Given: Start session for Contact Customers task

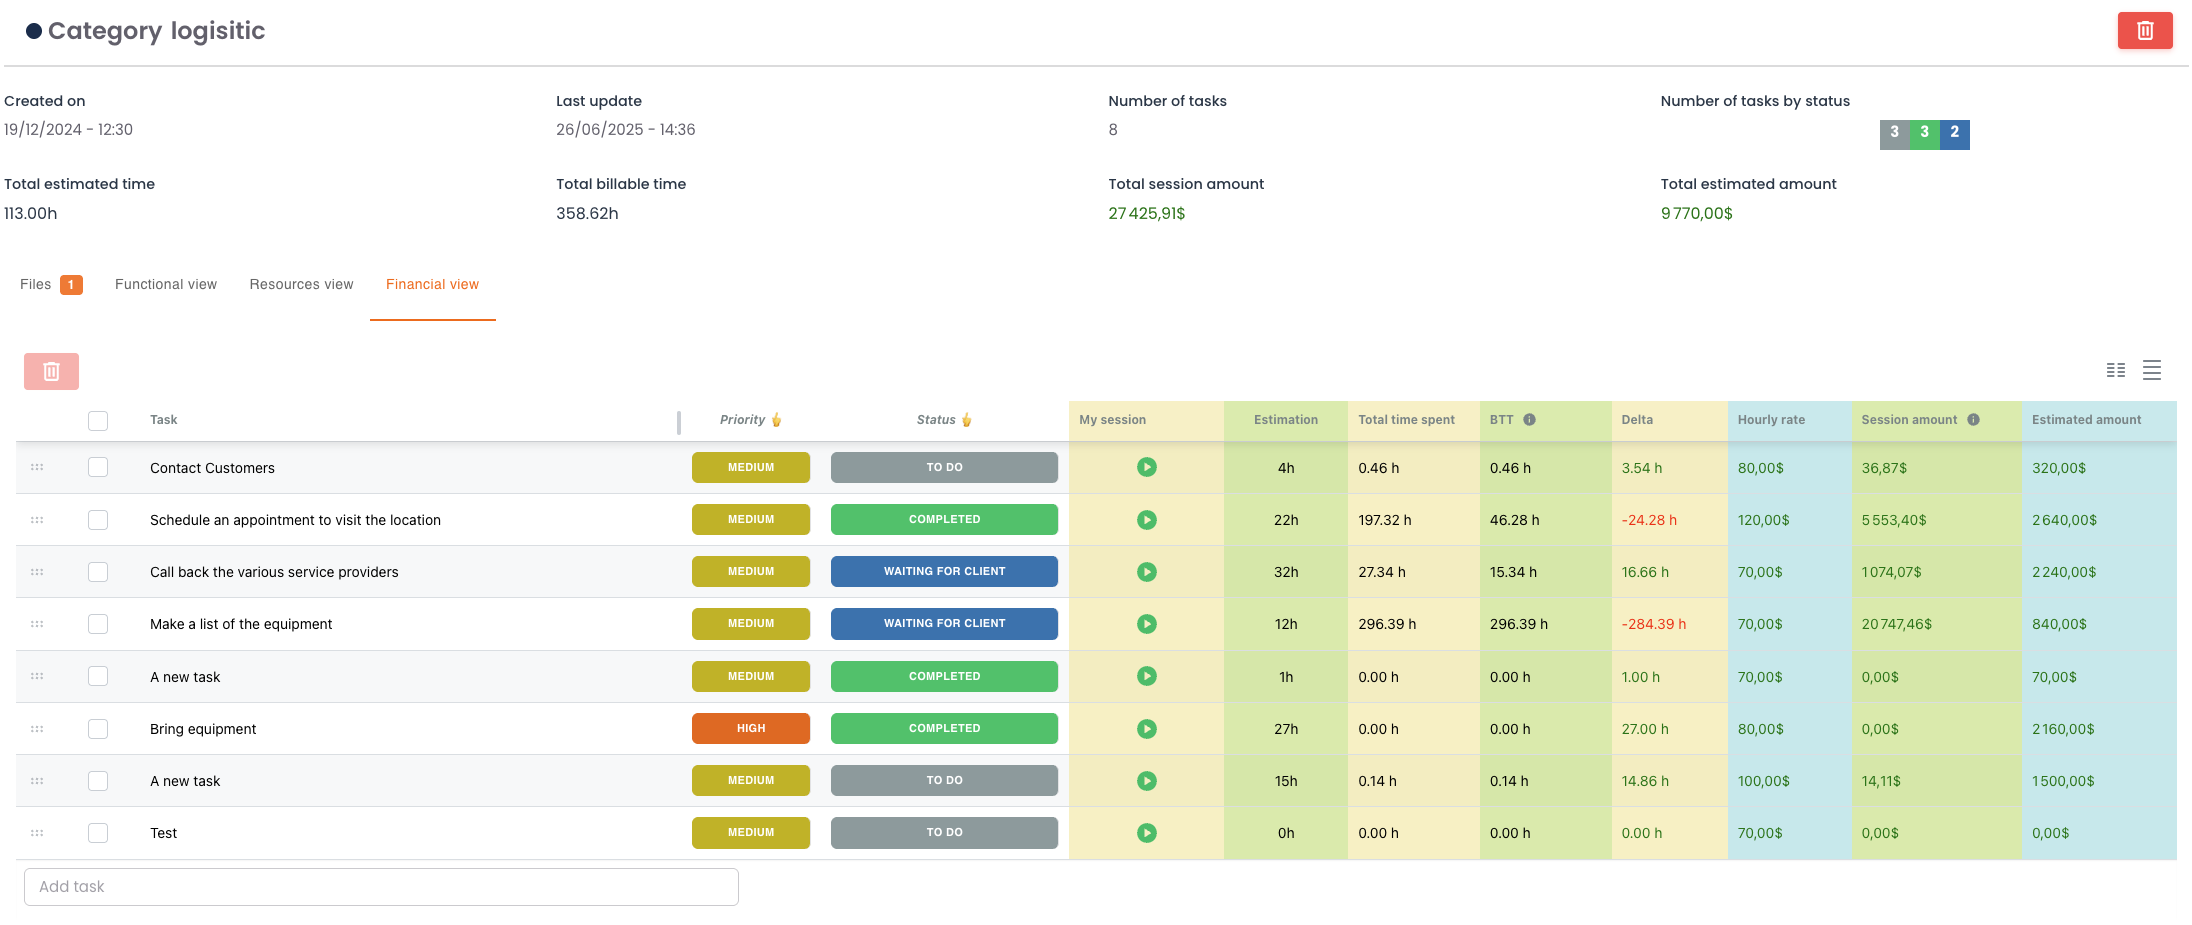Looking at the screenshot, I should [x=1146, y=468].
